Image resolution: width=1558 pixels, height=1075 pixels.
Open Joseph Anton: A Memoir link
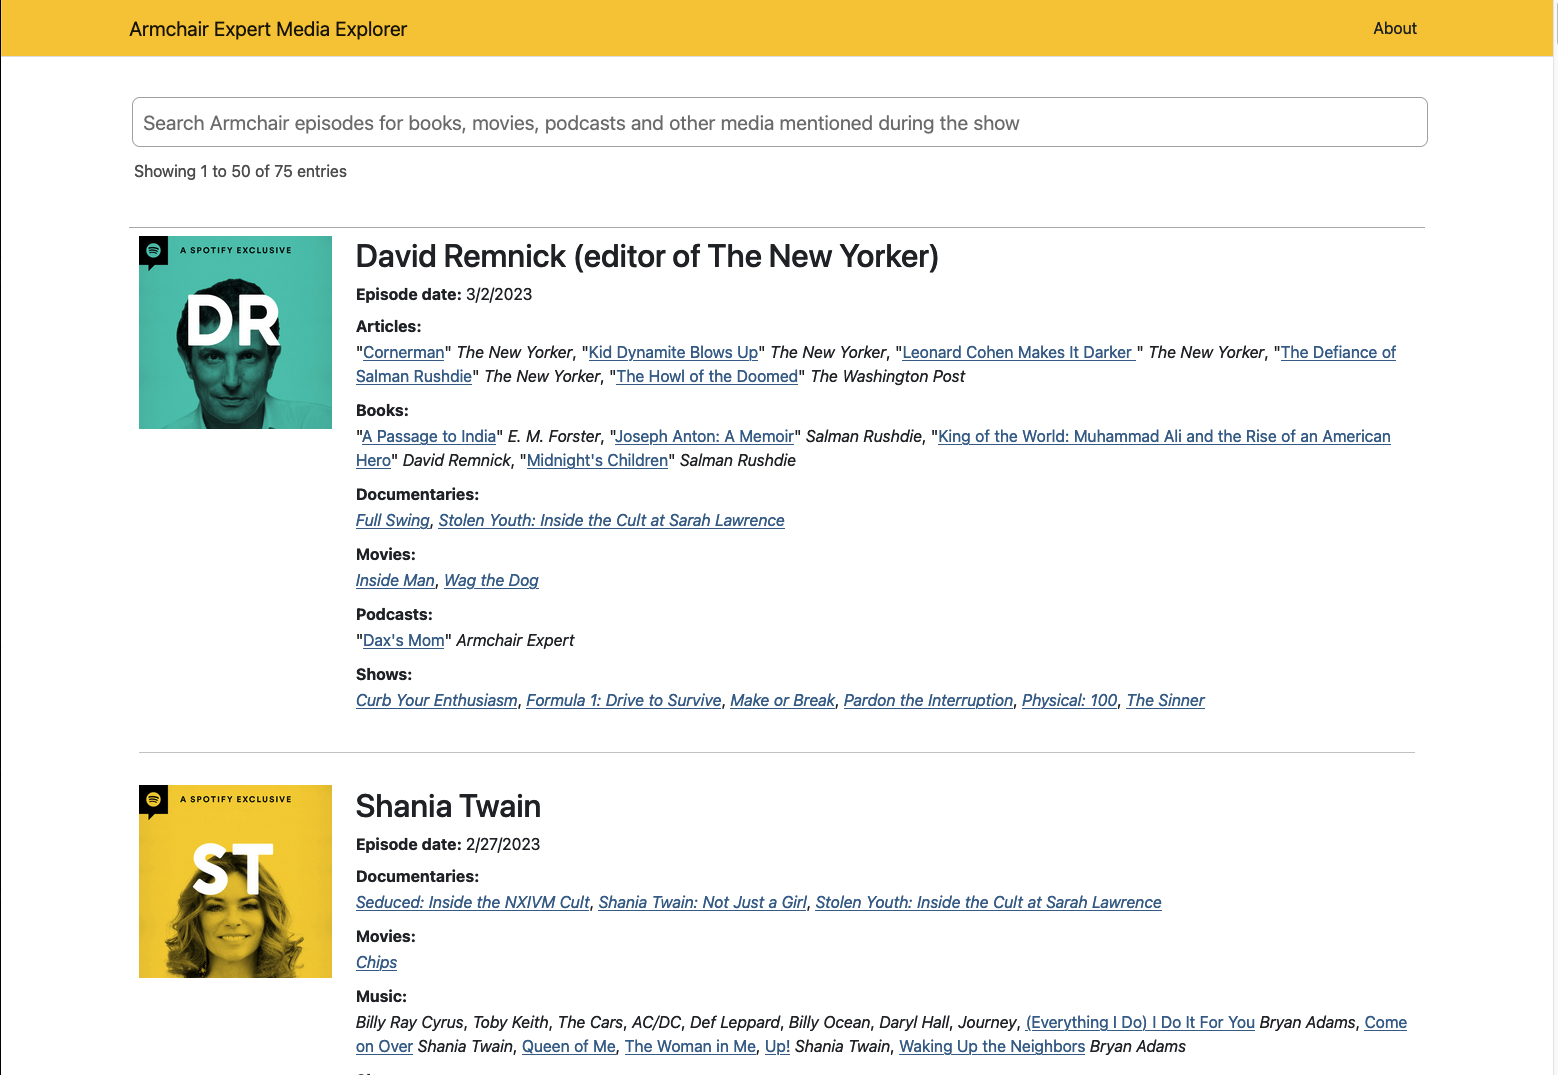coord(704,436)
